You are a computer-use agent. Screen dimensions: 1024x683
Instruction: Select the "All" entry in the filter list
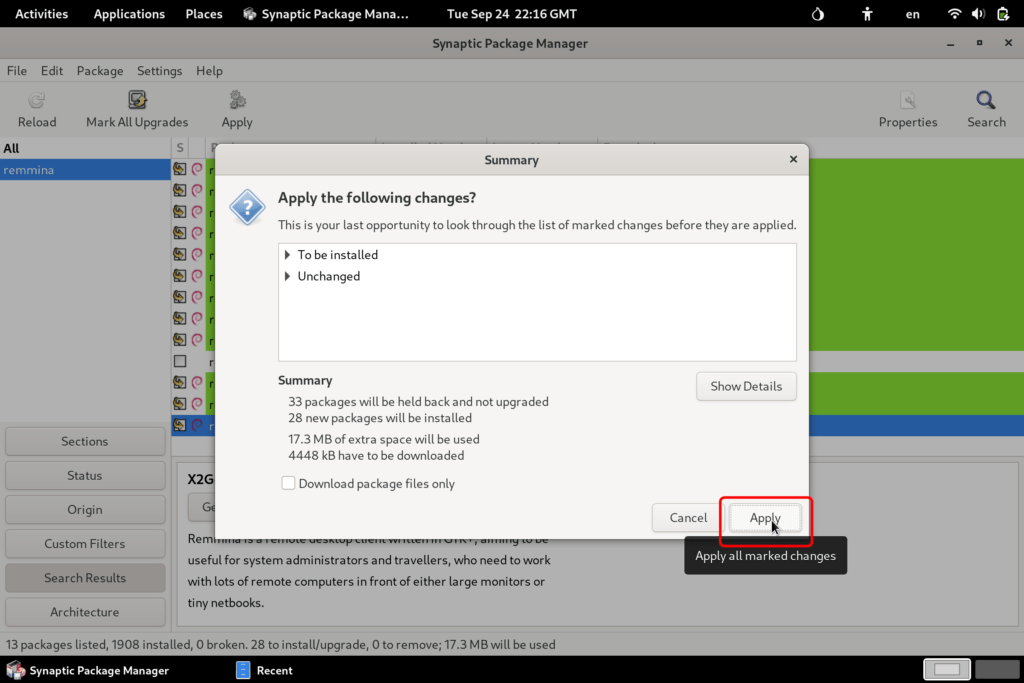click(85, 148)
